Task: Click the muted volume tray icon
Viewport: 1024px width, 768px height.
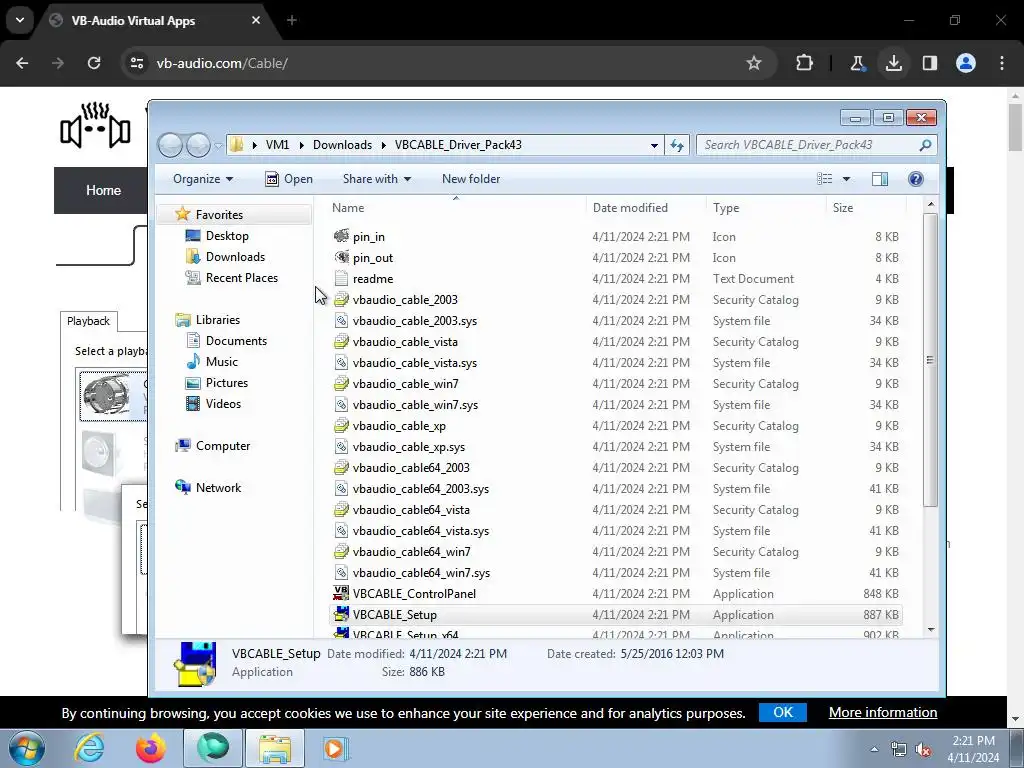Action: (x=923, y=749)
